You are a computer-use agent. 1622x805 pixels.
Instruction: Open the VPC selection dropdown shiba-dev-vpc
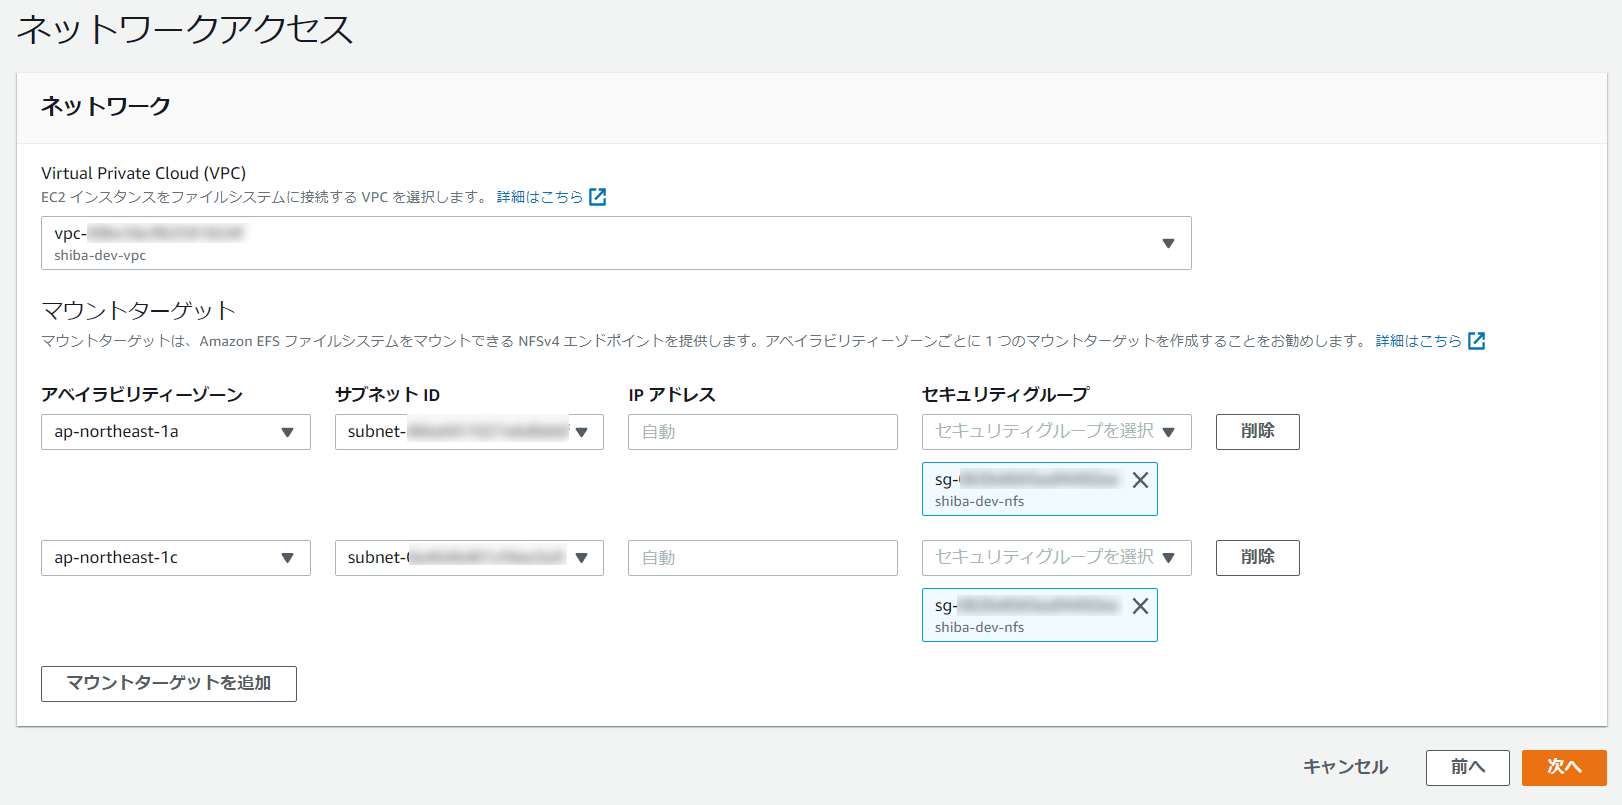(616, 243)
